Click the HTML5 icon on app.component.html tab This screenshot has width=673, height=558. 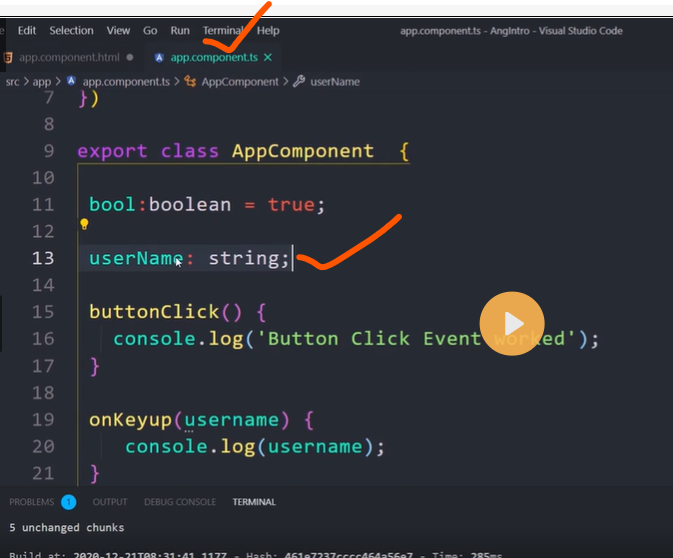pyautogui.click(x=8, y=58)
